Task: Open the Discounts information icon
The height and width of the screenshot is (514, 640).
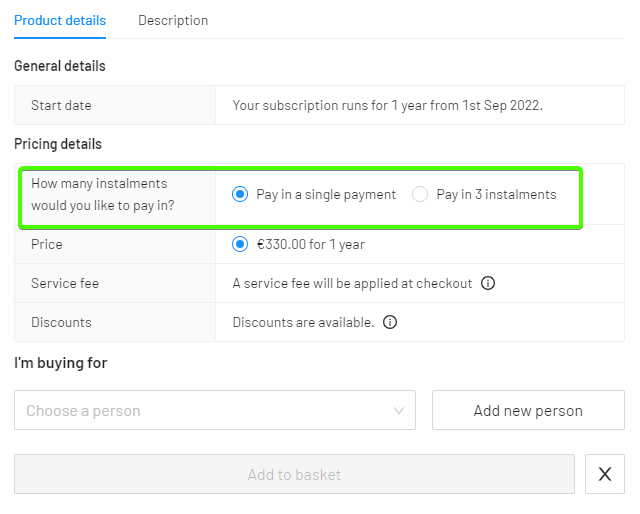Action: [x=390, y=322]
